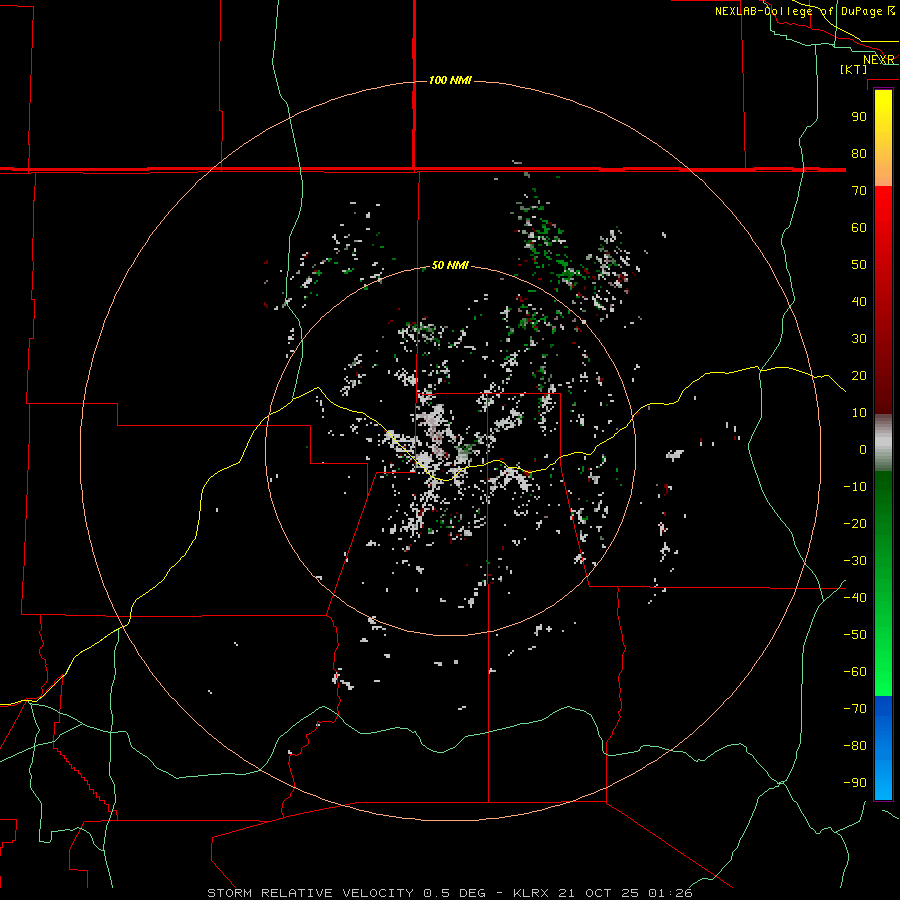Click the -70 value on the velocity scale

855,708
